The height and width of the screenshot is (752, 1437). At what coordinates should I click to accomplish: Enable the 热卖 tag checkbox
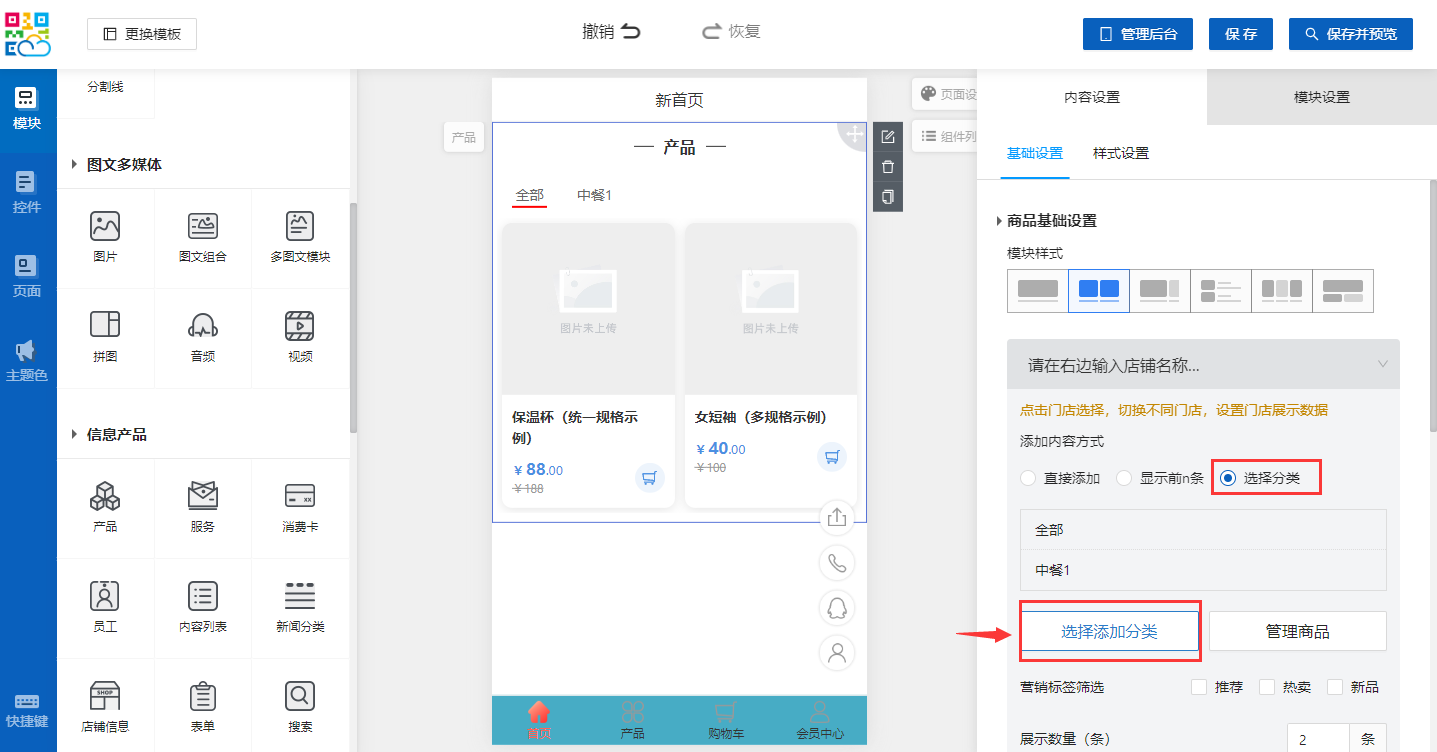1267,687
